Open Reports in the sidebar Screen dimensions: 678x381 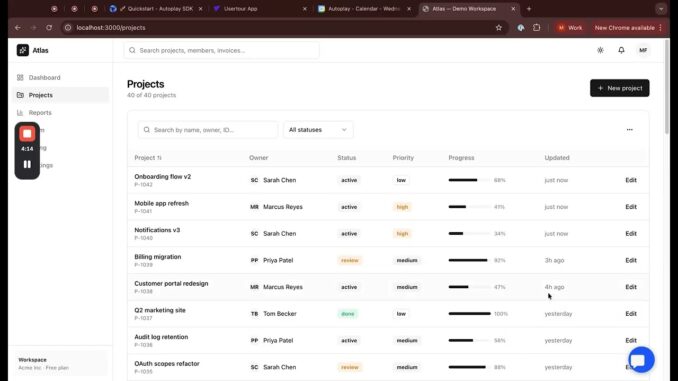click(61, 112)
